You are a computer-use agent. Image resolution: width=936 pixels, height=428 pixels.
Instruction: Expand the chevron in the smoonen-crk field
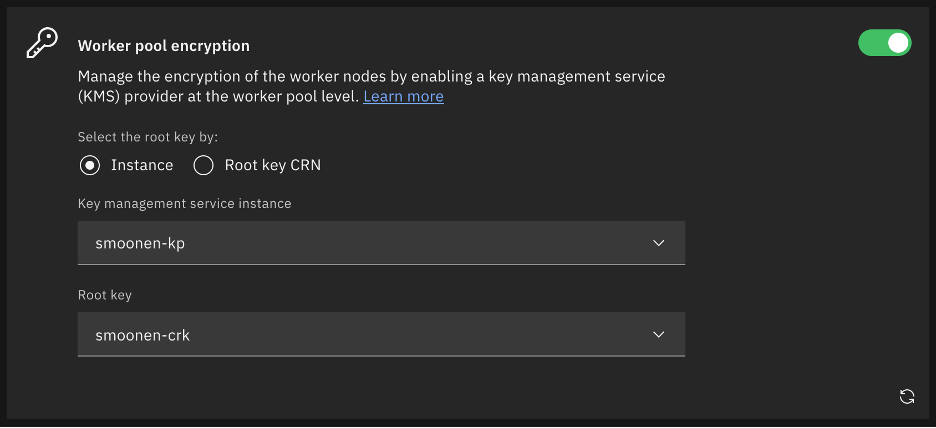(x=658, y=335)
